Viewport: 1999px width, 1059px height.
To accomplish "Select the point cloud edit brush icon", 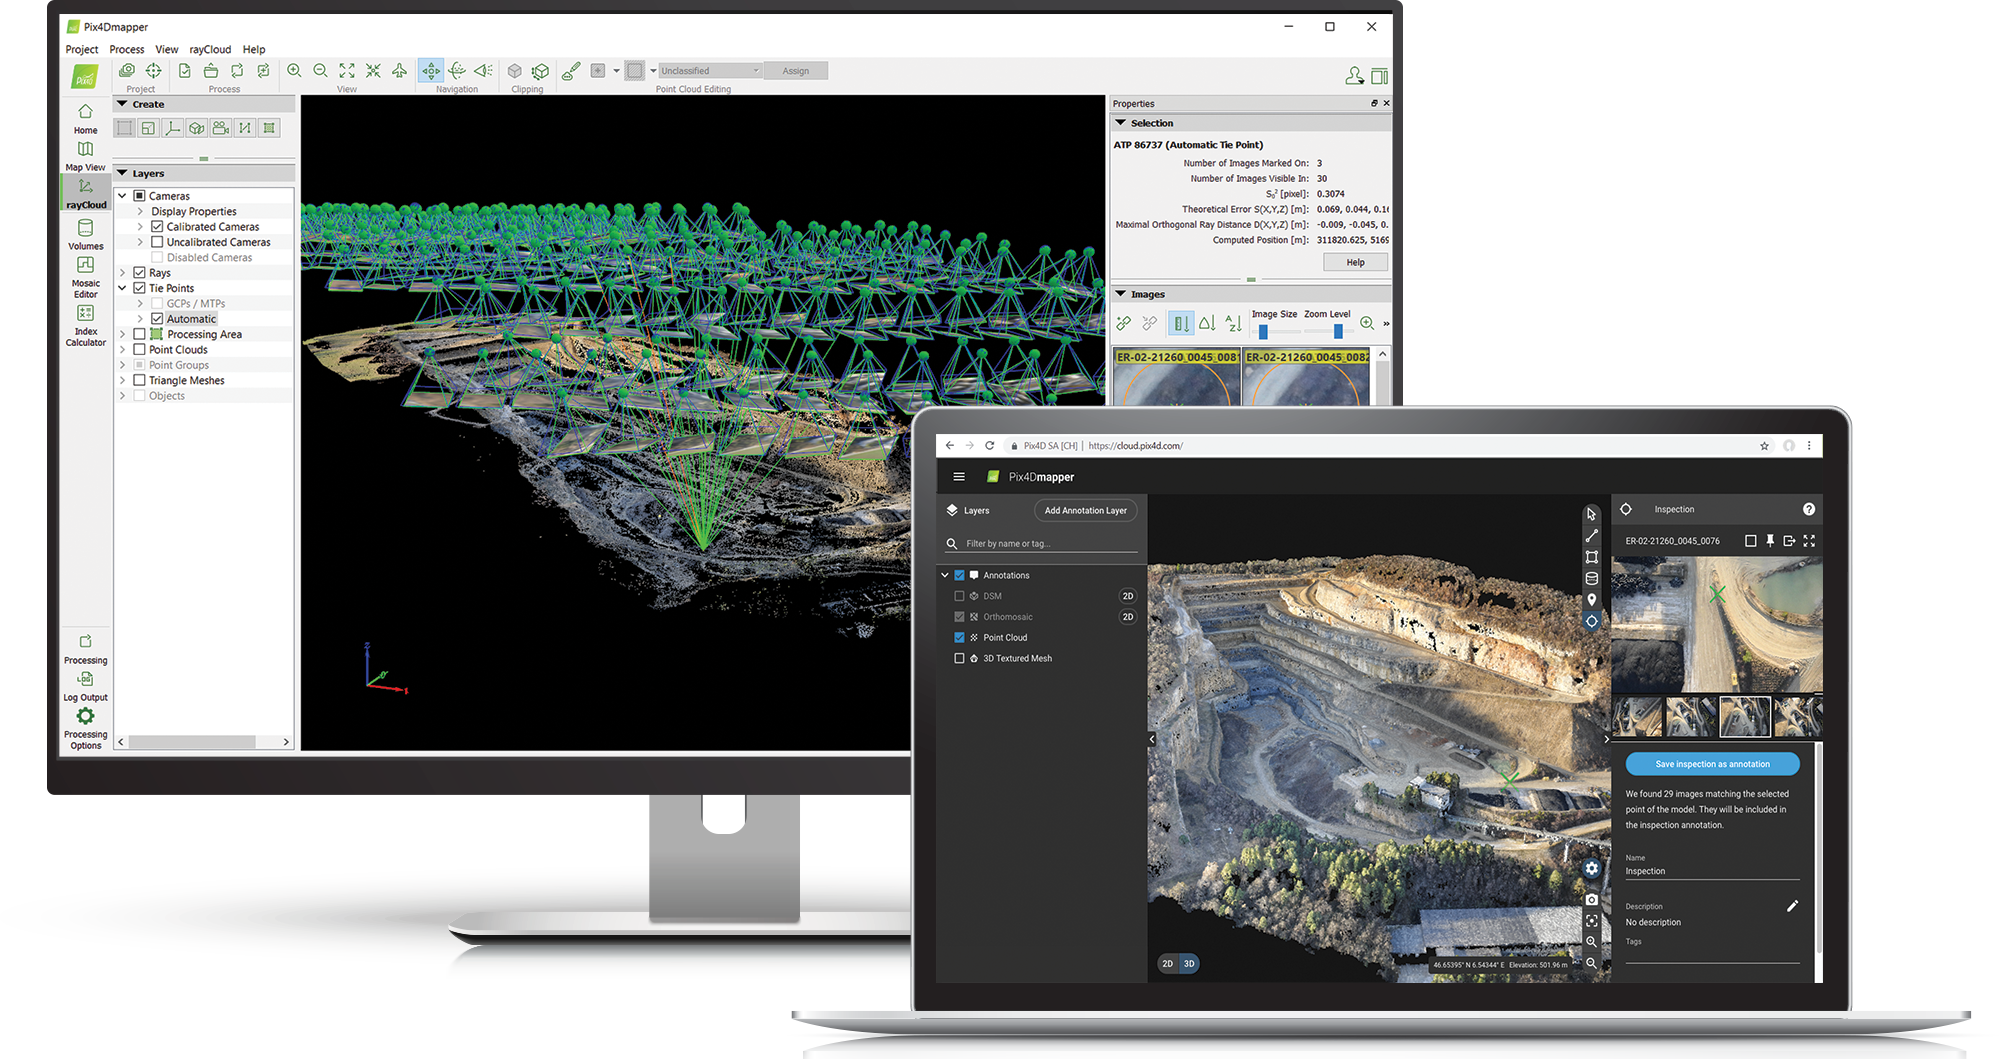I will 570,70.
